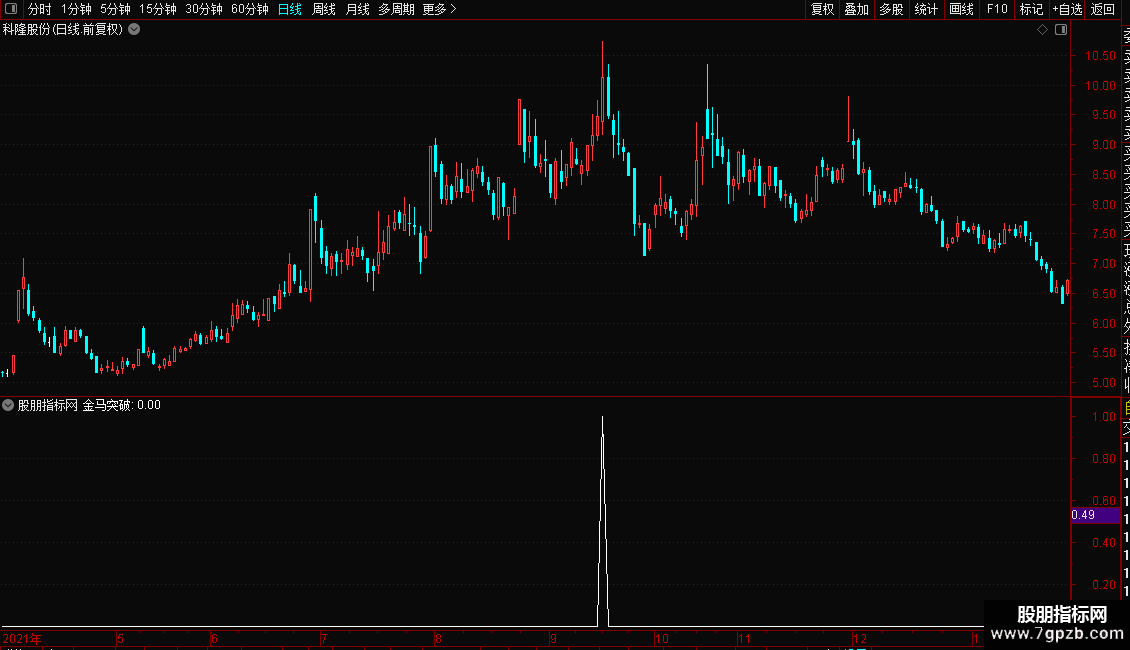Select the 日线 daily chart tab
Screen dimensions: 1130x650
(290, 9)
